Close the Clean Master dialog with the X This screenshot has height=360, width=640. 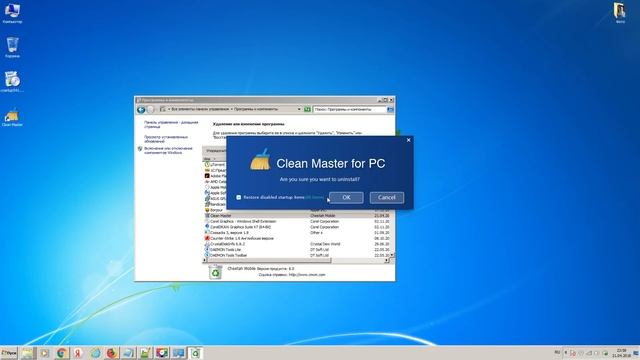coord(409,140)
